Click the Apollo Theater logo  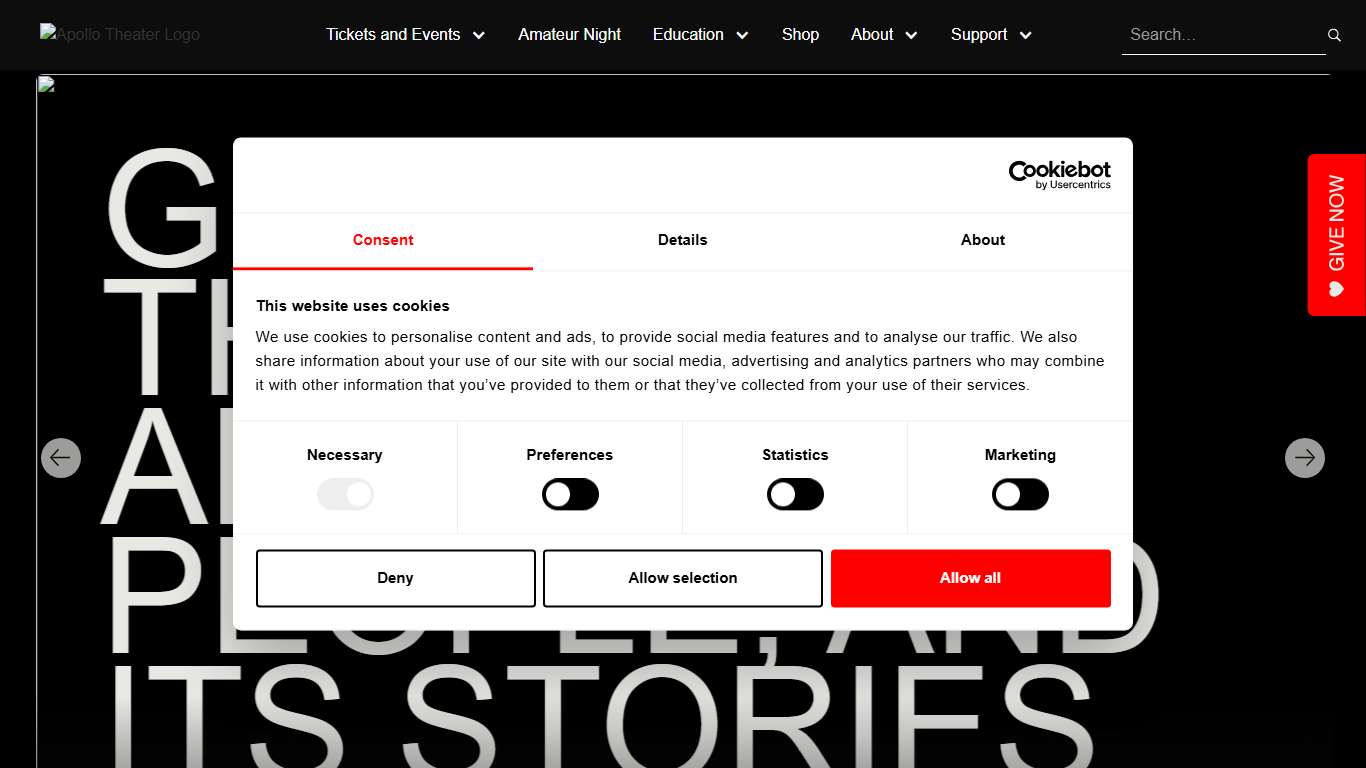[120, 34]
